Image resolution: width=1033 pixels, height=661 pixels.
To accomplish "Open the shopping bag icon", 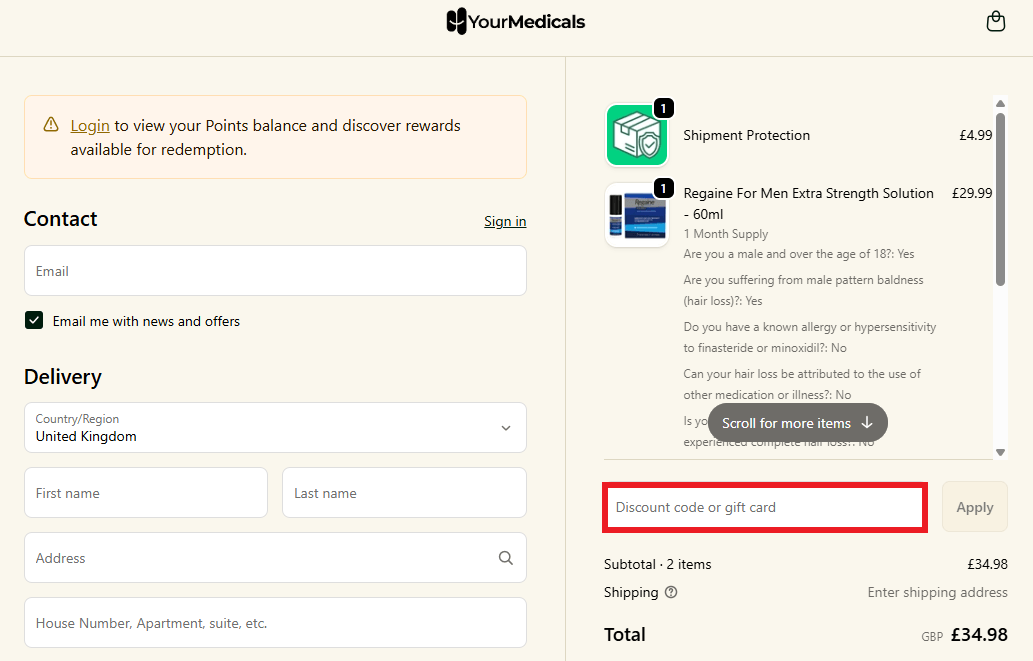I will 995,20.
